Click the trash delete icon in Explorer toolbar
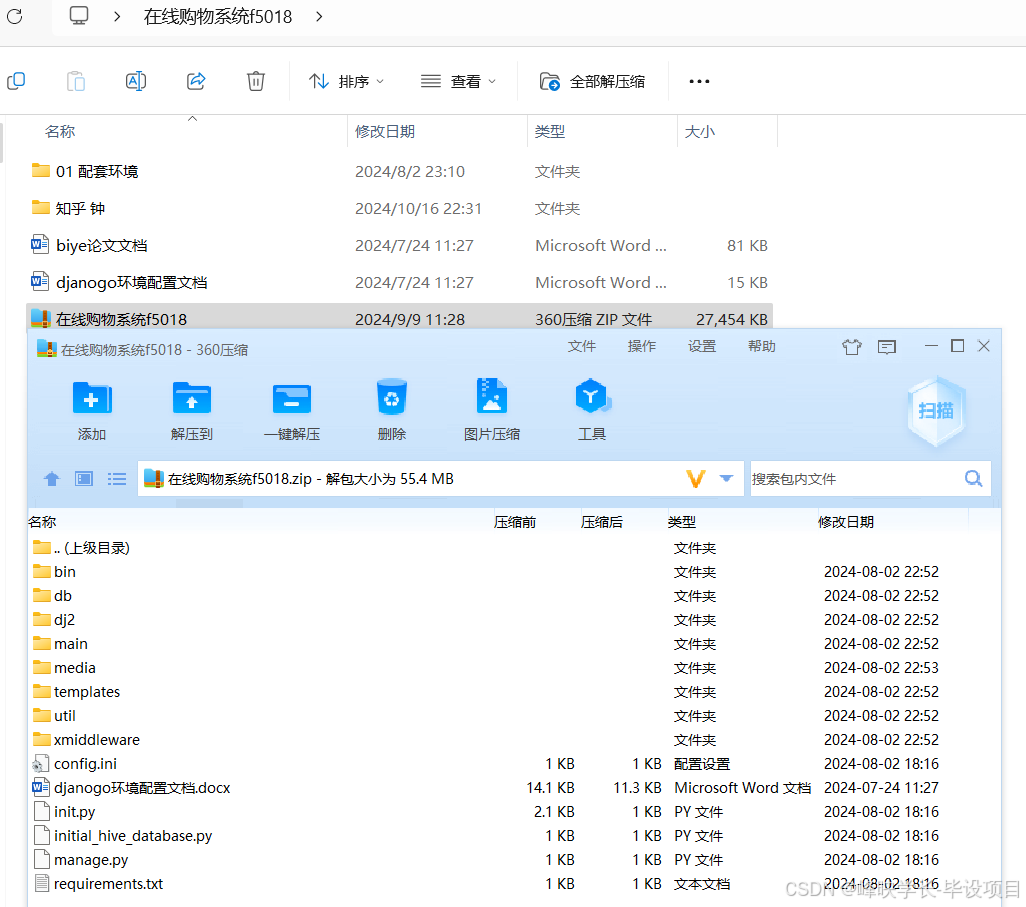1026x907 pixels. coord(256,81)
